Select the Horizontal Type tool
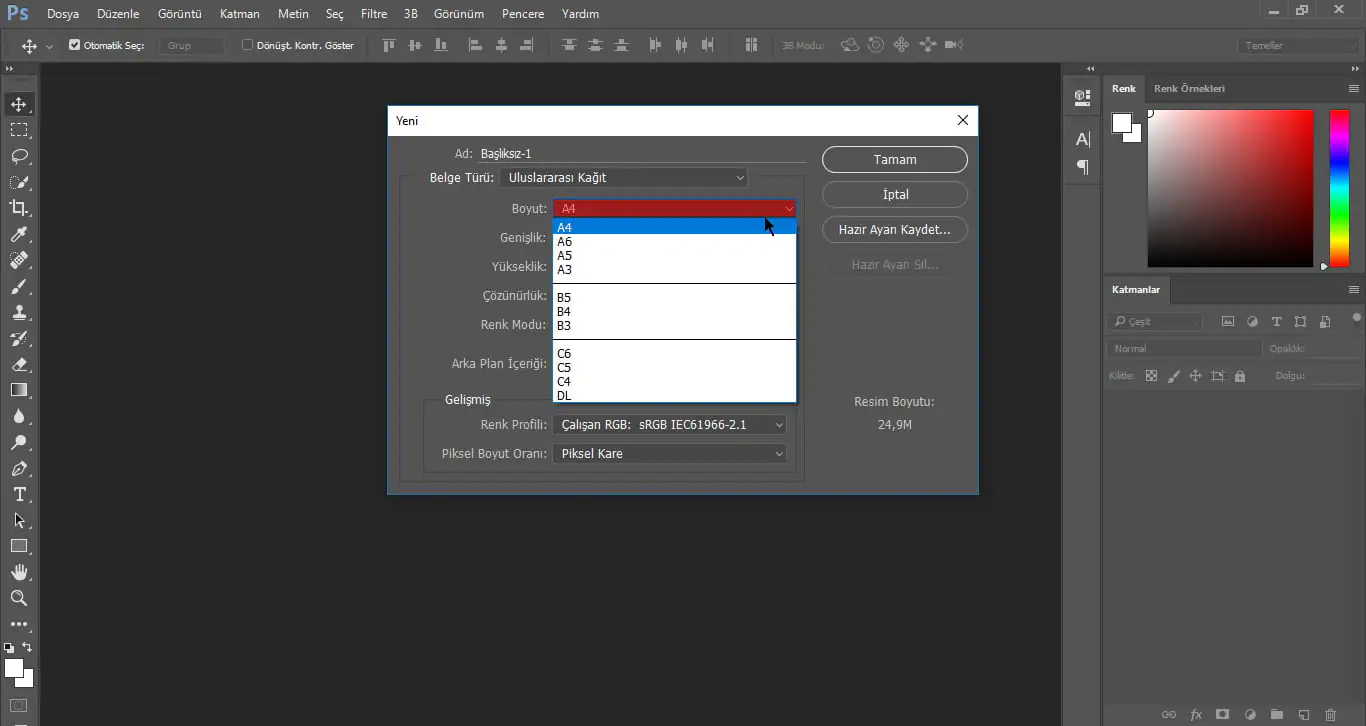This screenshot has width=1366, height=726. 19,494
